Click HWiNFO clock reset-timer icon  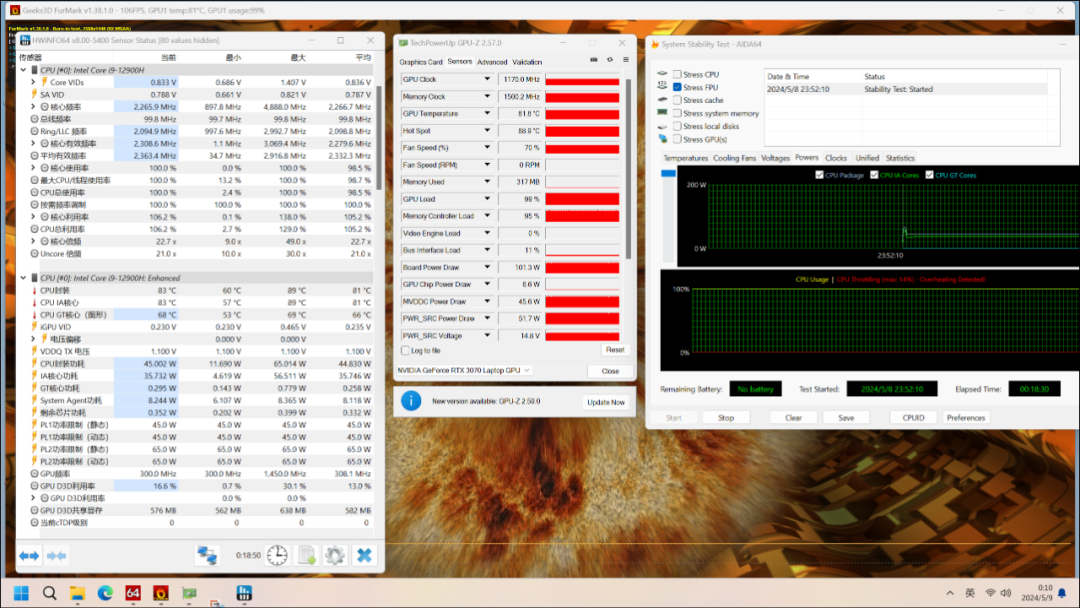point(277,555)
